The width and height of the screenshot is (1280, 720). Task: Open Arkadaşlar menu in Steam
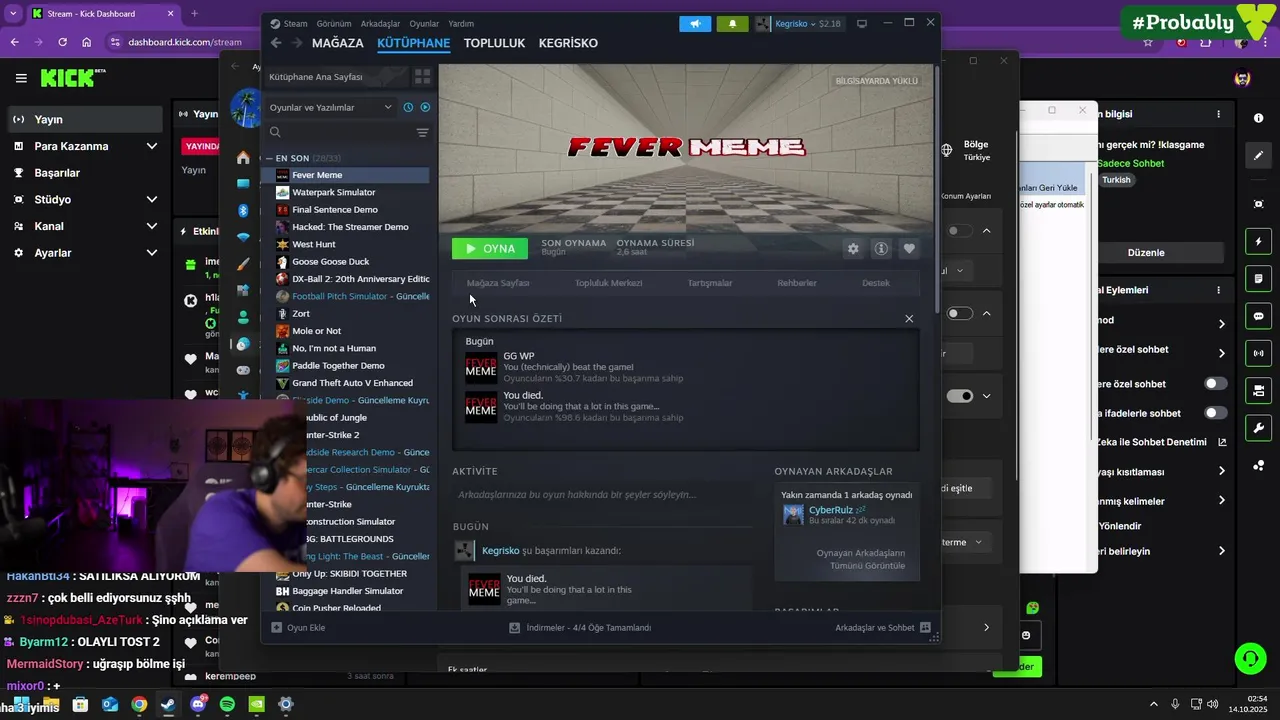point(381,23)
